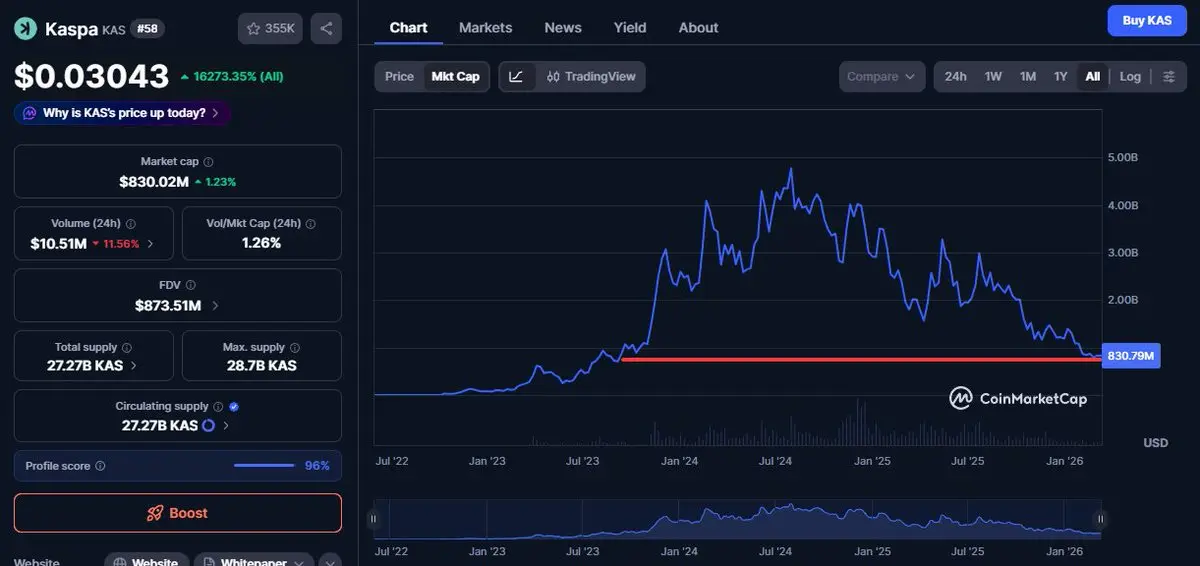
Task: Click the 1.26% Vol/Mkt Cap value
Action: (261, 243)
